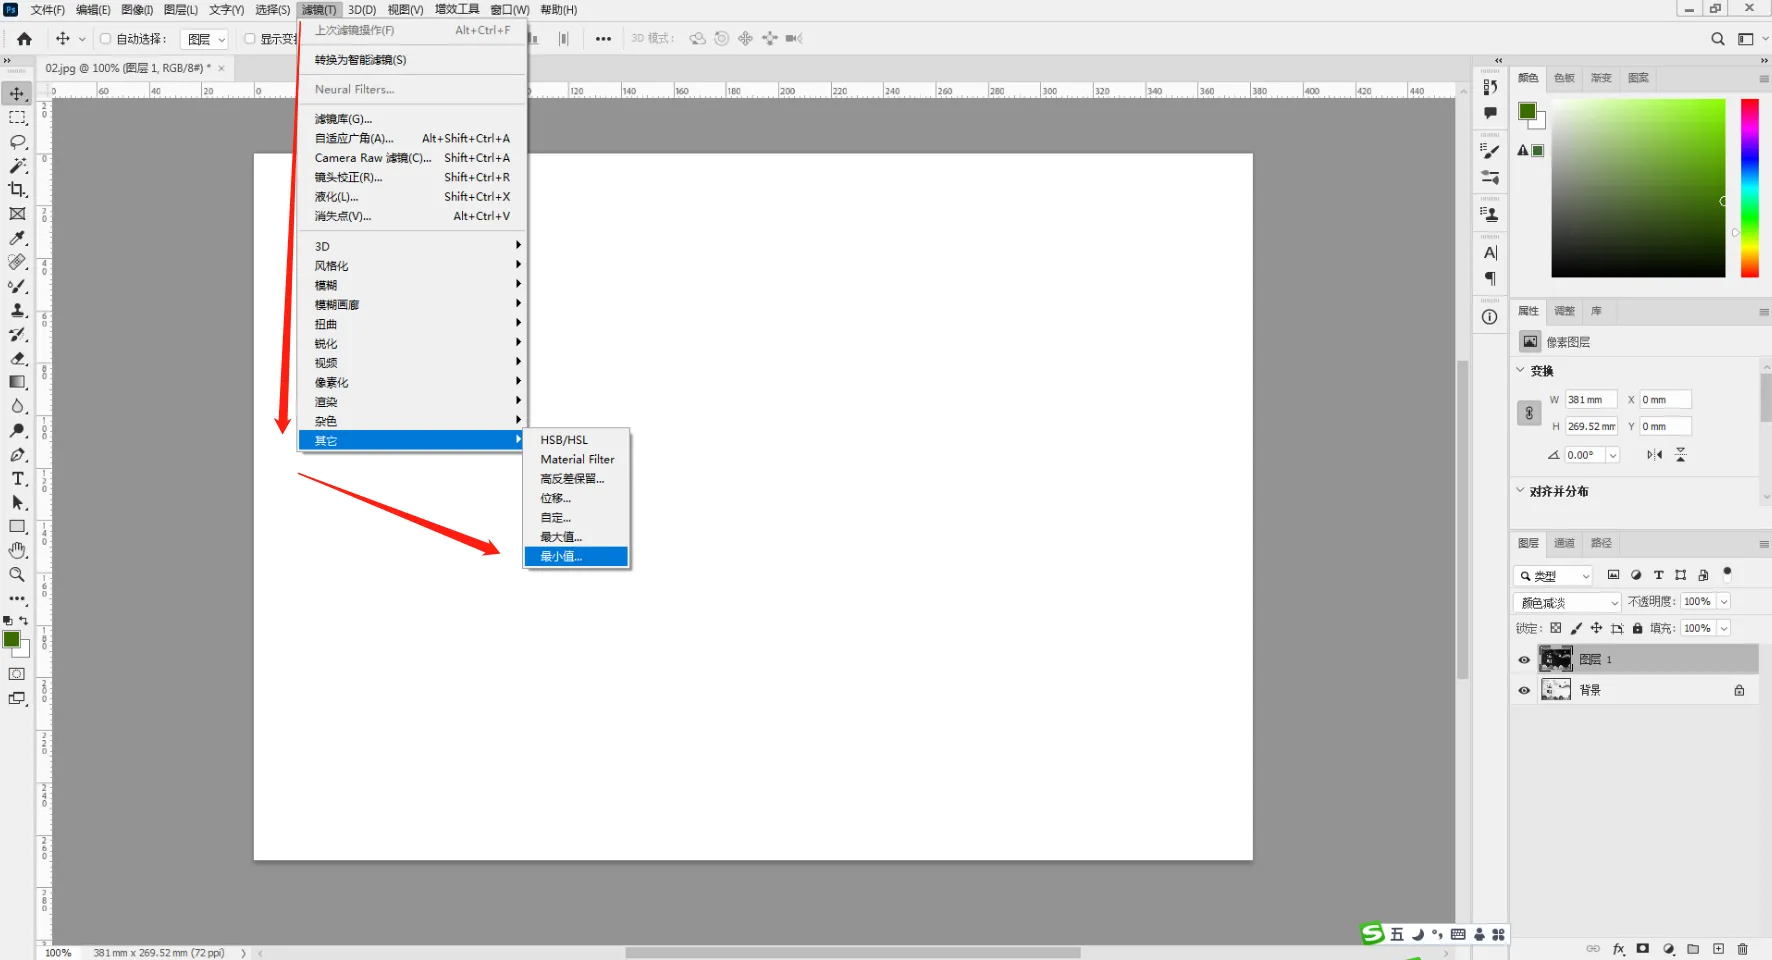Screen dimensions: 1772x960
Task: Toggle visibility of 背景 layer
Action: pyautogui.click(x=1524, y=691)
